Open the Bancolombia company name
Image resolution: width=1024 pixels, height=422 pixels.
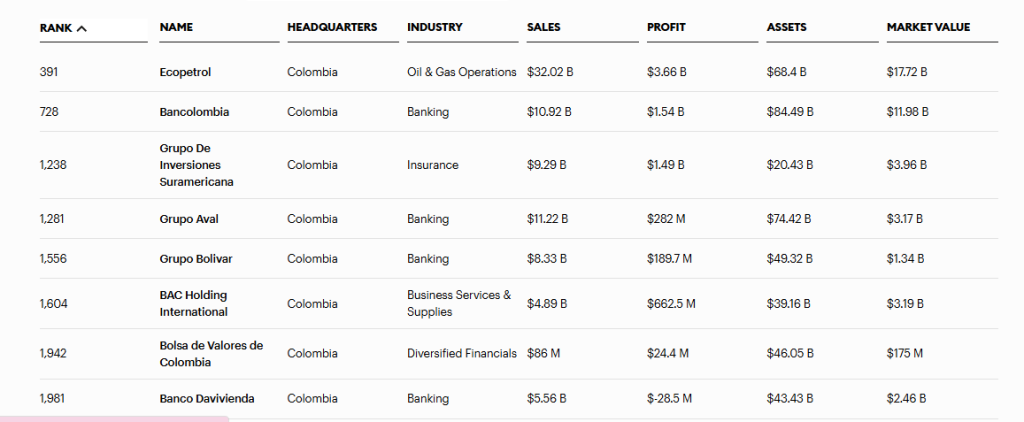(195, 112)
